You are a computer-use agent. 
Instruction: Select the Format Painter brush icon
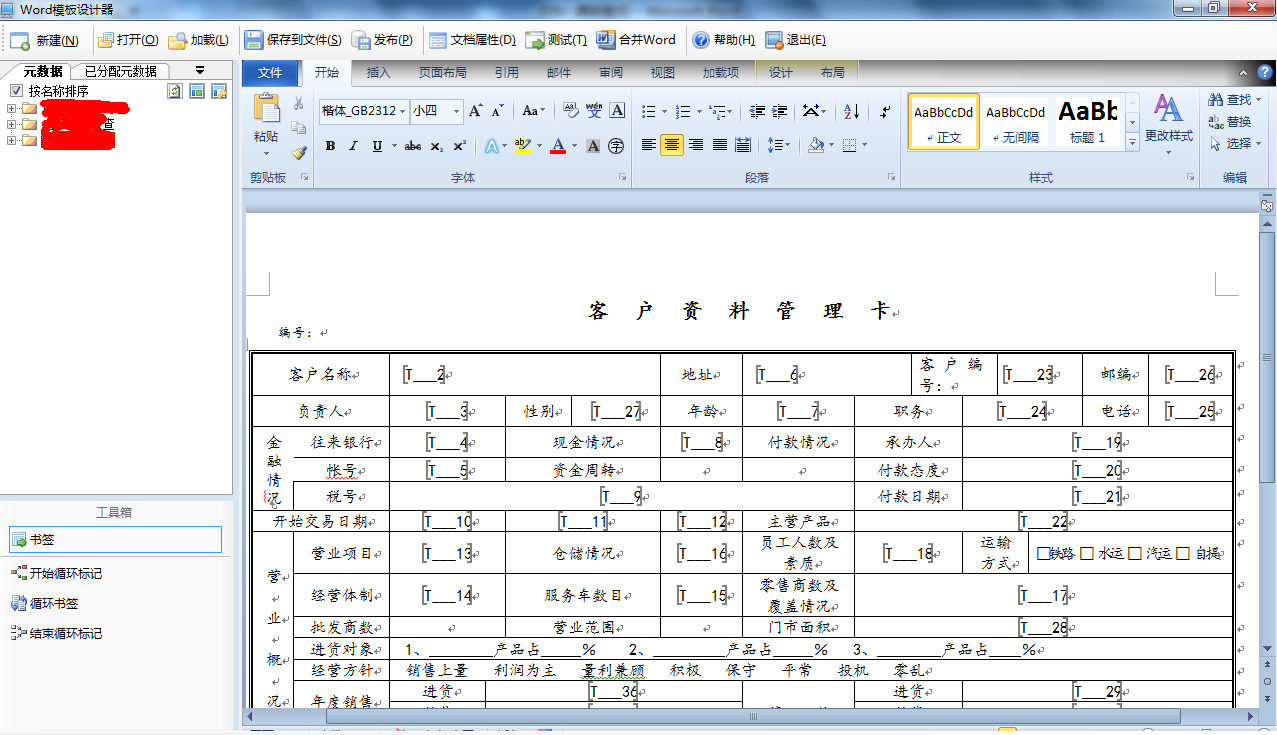(298, 153)
